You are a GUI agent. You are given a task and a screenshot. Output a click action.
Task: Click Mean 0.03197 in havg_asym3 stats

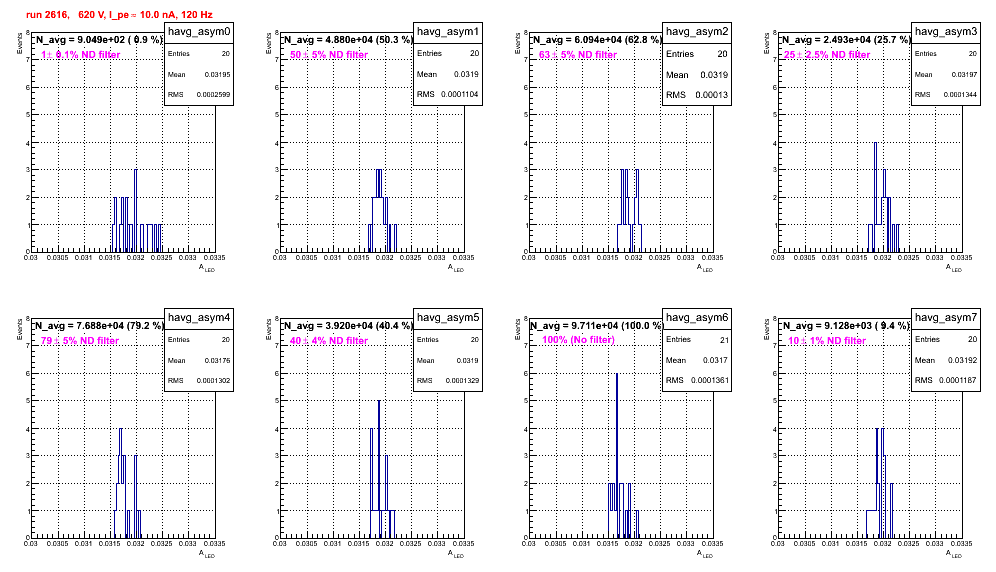pyautogui.click(x=946, y=74)
